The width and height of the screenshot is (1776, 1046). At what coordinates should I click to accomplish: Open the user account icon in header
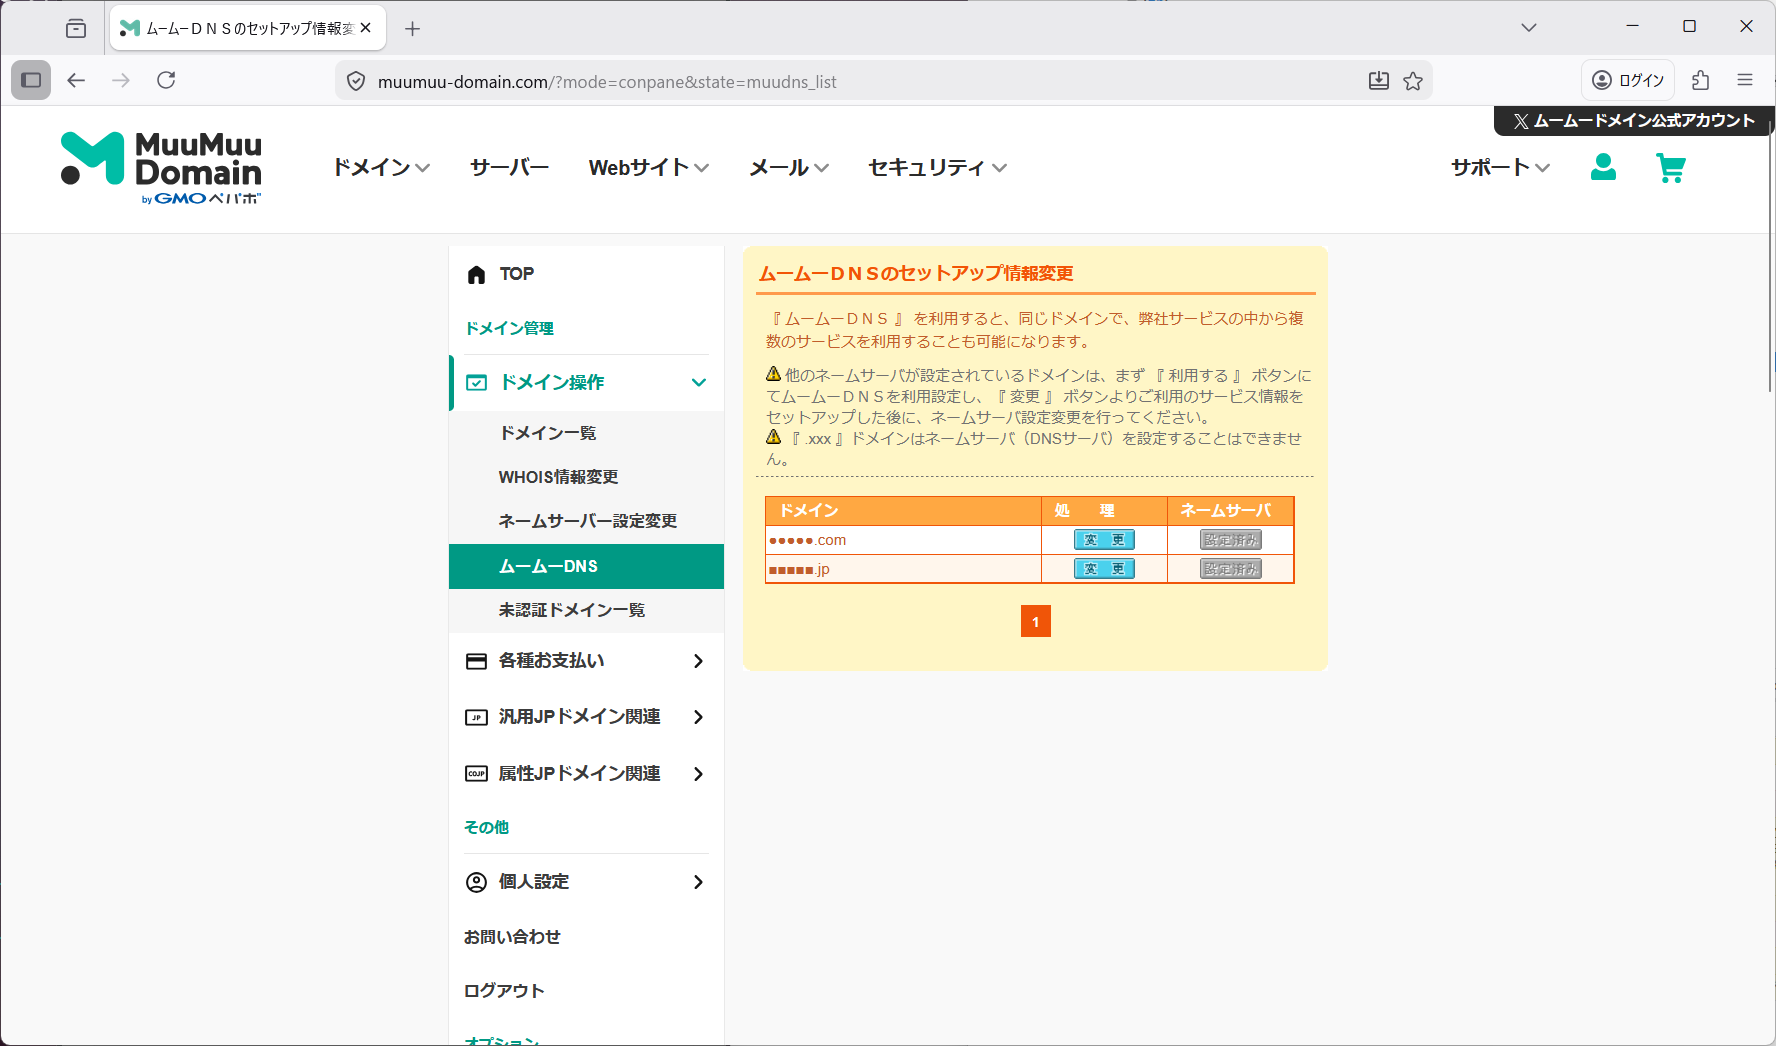coord(1603,167)
